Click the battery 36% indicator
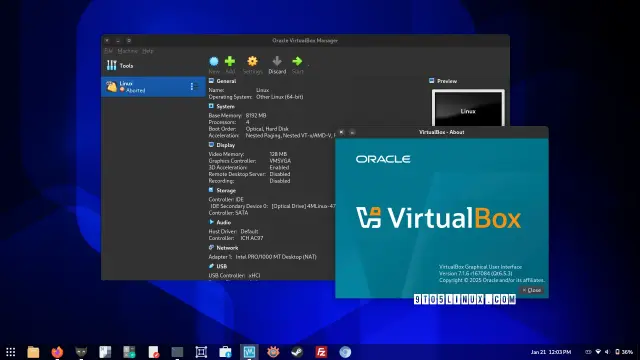 (624, 352)
